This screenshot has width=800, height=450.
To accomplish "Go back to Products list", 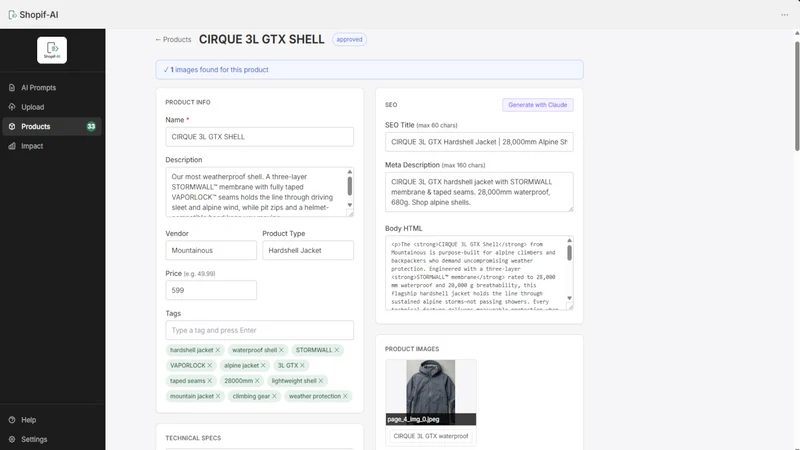I will 173,39.
